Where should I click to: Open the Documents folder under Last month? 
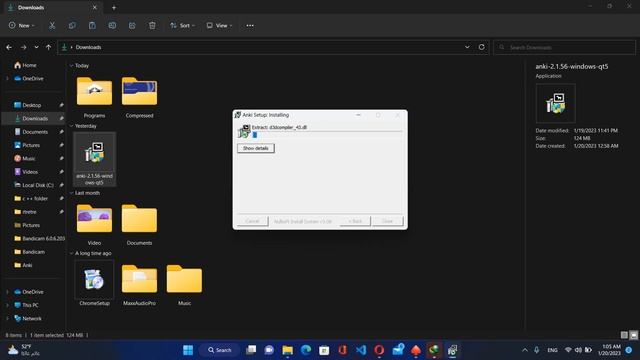click(x=139, y=225)
